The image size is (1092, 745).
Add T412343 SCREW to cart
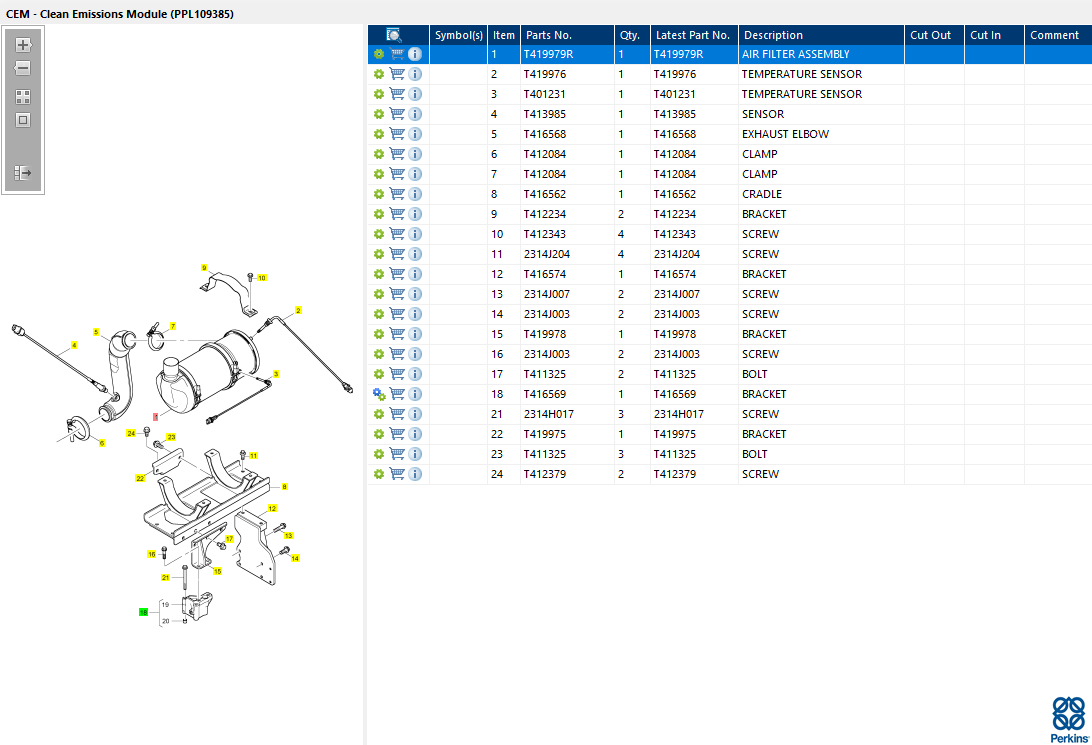[397, 234]
